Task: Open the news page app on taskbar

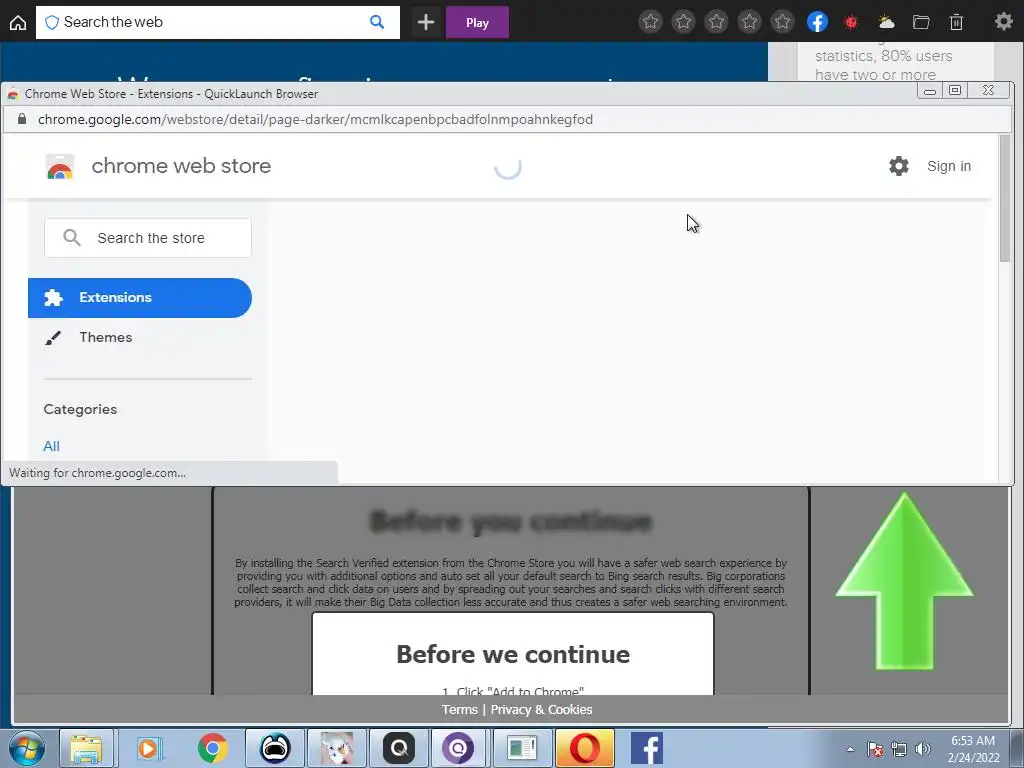Action: [522, 748]
